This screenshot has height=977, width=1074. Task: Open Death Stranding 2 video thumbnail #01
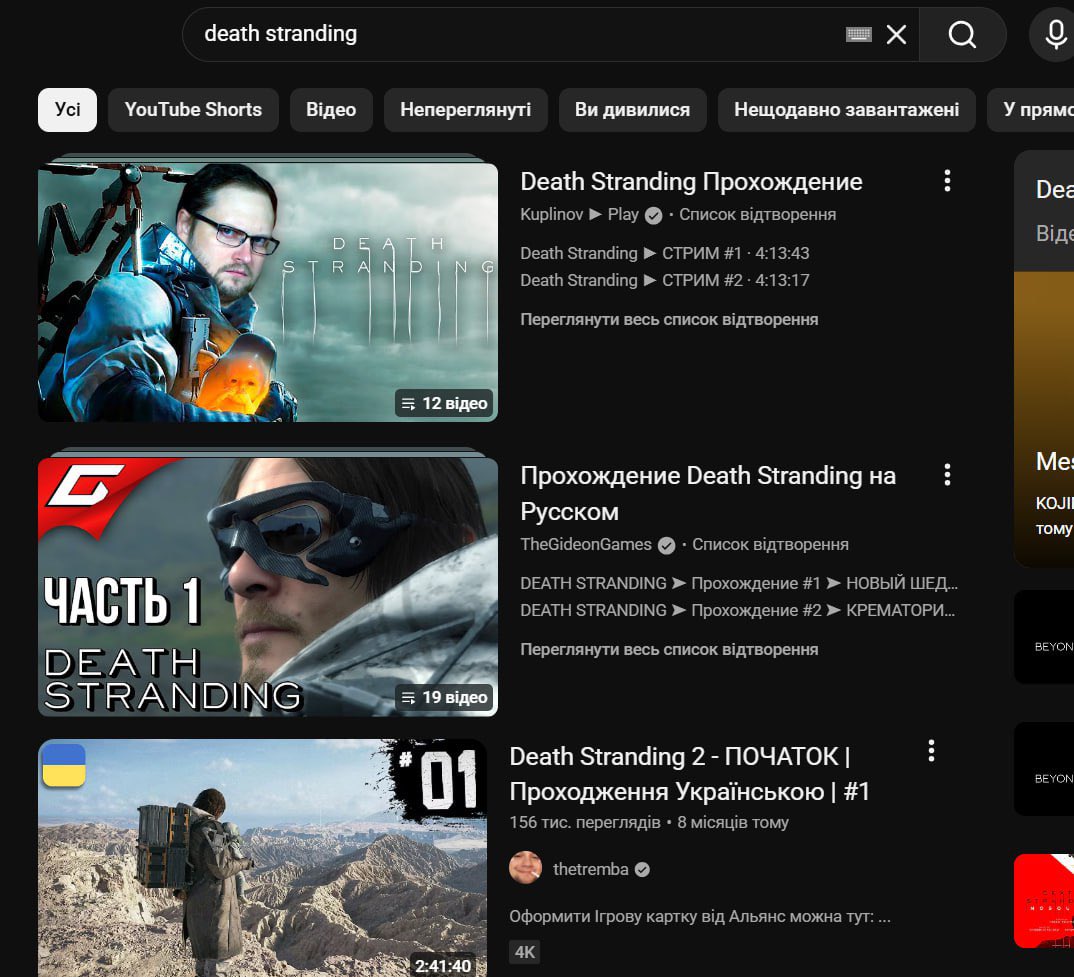pos(262,858)
